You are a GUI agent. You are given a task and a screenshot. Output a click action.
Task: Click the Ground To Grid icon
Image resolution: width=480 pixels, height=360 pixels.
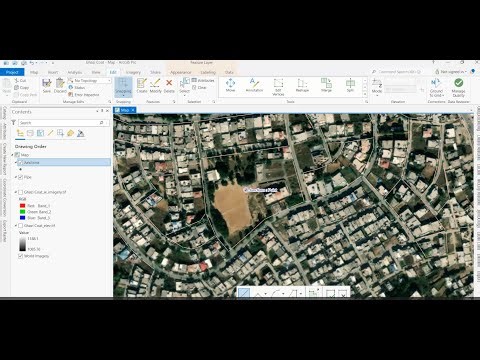(x=436, y=83)
